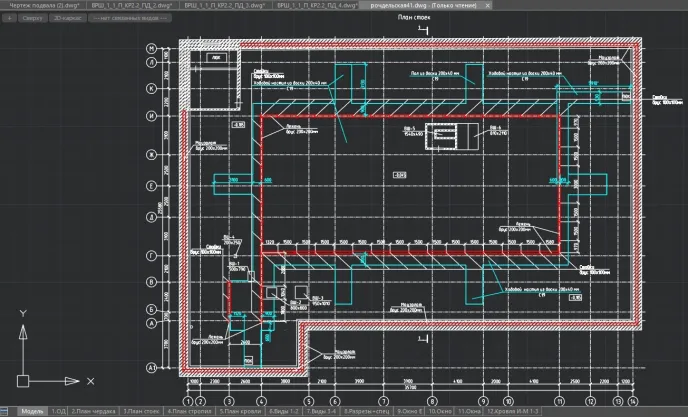The width and height of the screenshot is (688, 417).
Task: Select the grid axis bubble labeled А1
Action: point(151,366)
